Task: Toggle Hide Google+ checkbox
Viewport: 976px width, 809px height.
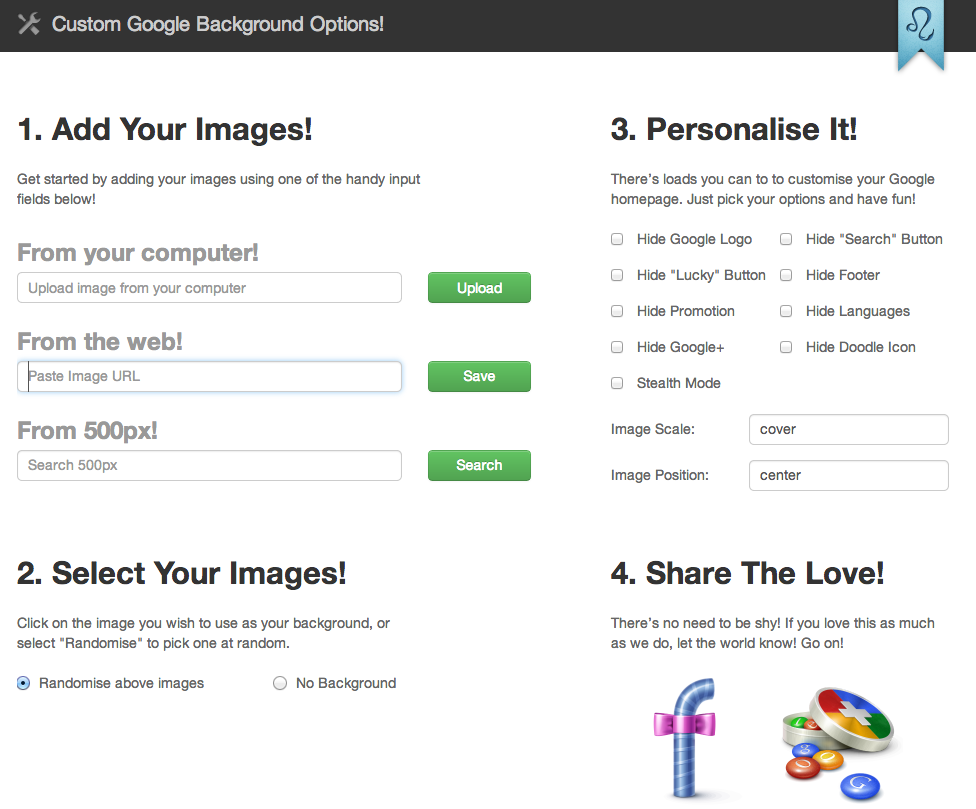Action: coord(617,347)
